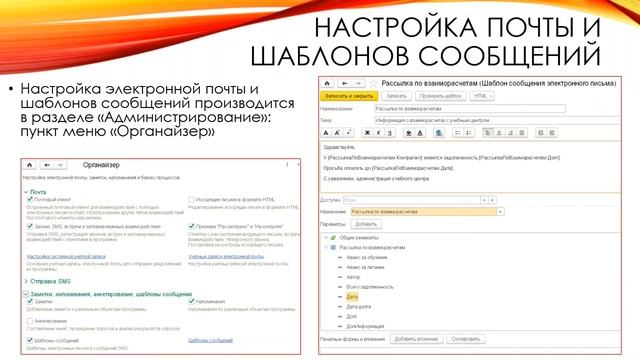Click the Наименование input field
This screenshot has height=360, width=640.
click(x=470, y=109)
